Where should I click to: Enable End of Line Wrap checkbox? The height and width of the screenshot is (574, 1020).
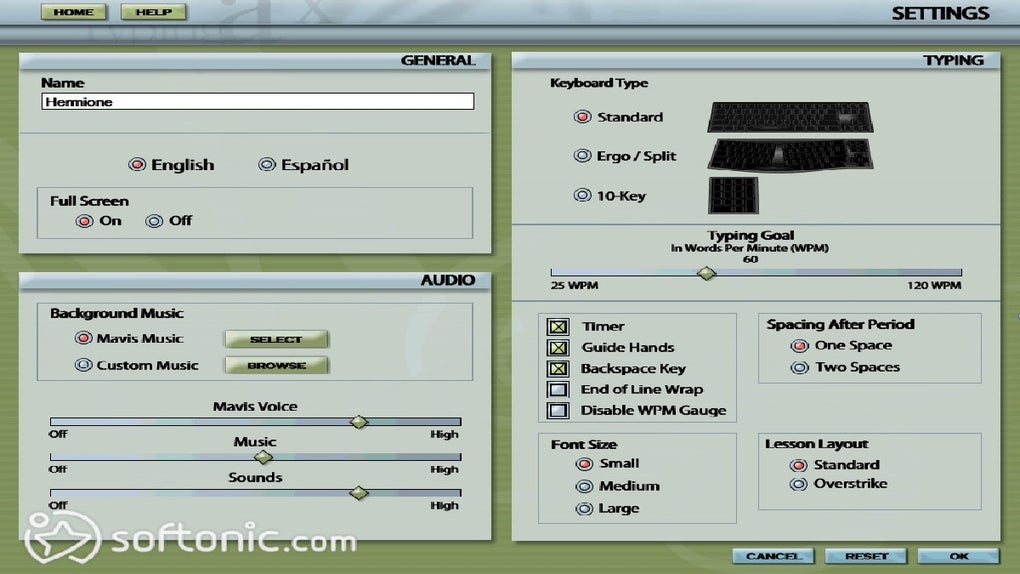(x=558, y=389)
